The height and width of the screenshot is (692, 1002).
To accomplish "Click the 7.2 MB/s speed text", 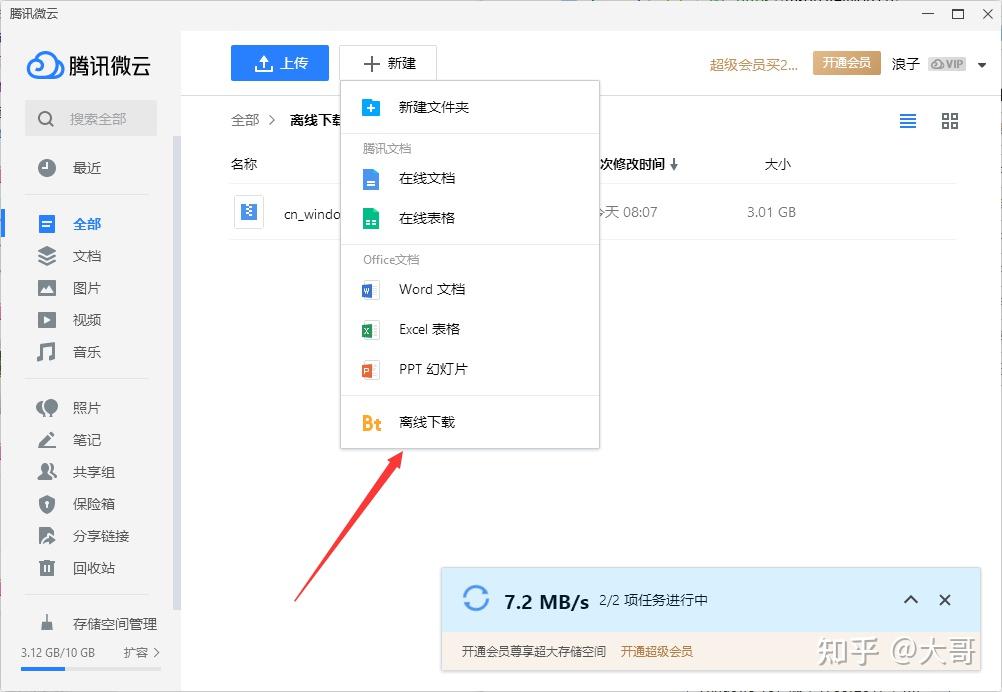I will pyautogui.click(x=546, y=602).
